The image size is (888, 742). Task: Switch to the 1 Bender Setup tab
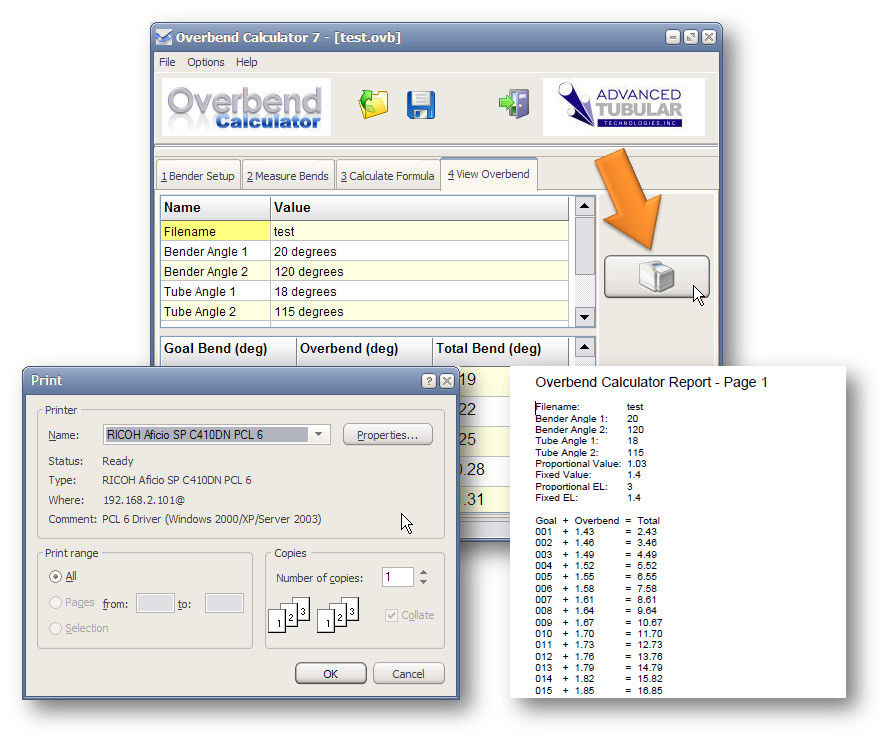pyautogui.click(x=198, y=176)
